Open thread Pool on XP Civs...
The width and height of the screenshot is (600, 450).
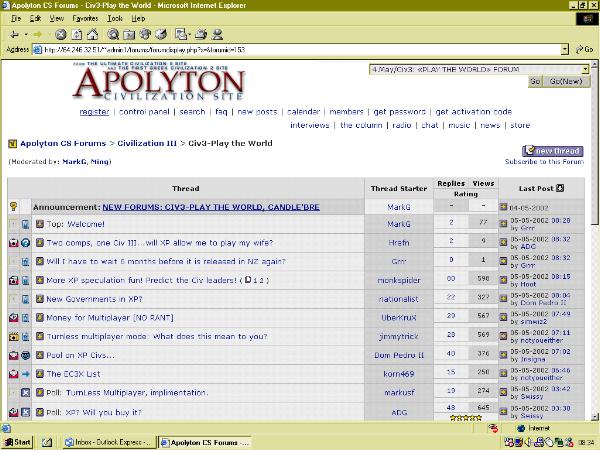point(80,355)
